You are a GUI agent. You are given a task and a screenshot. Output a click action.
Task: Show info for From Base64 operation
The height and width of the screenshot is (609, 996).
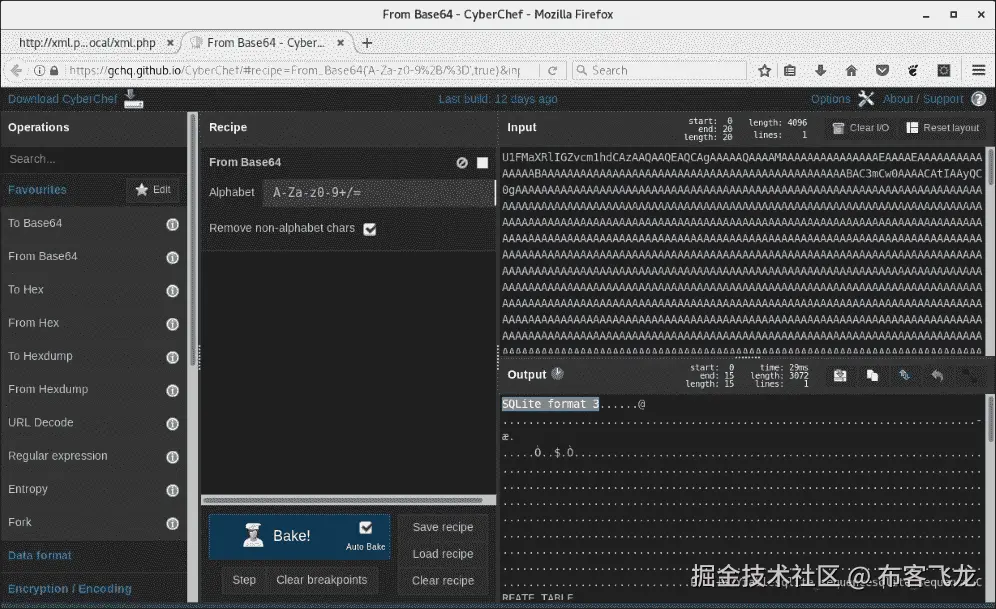click(x=172, y=257)
